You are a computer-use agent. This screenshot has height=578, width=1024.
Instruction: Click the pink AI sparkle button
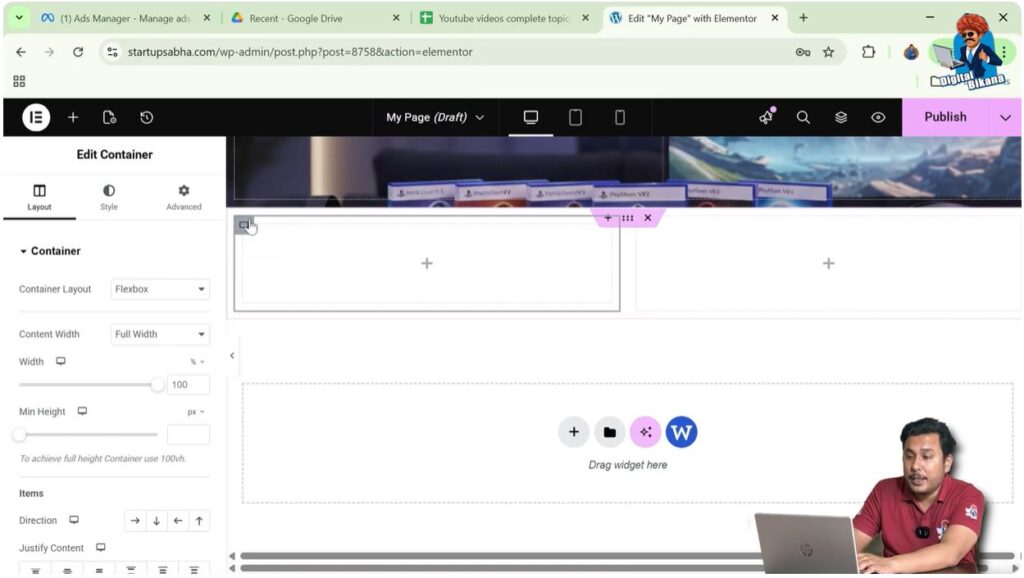tap(645, 432)
